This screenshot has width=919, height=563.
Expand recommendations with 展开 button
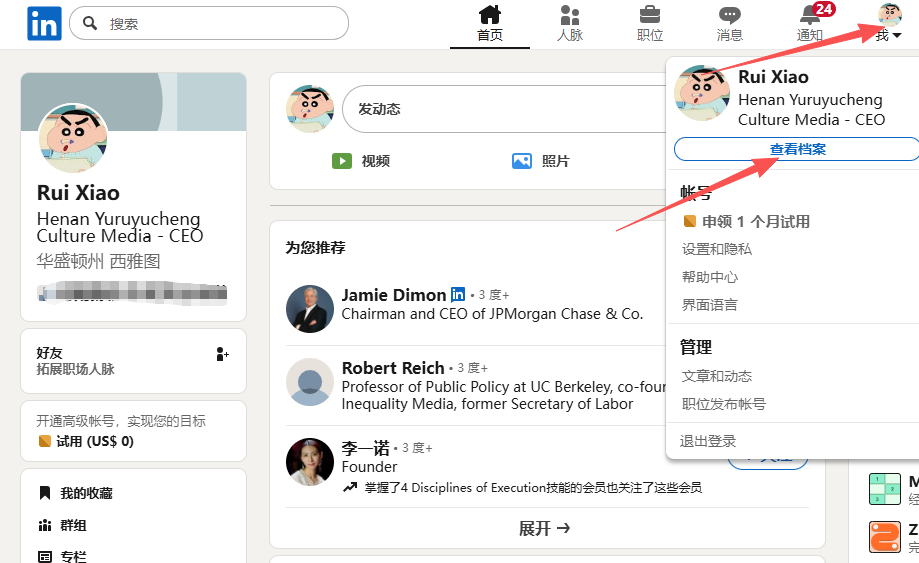(544, 528)
